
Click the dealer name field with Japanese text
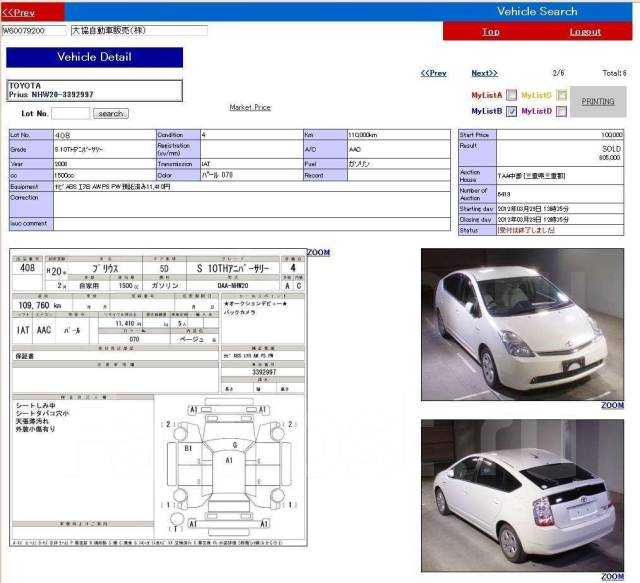[x=139, y=31]
